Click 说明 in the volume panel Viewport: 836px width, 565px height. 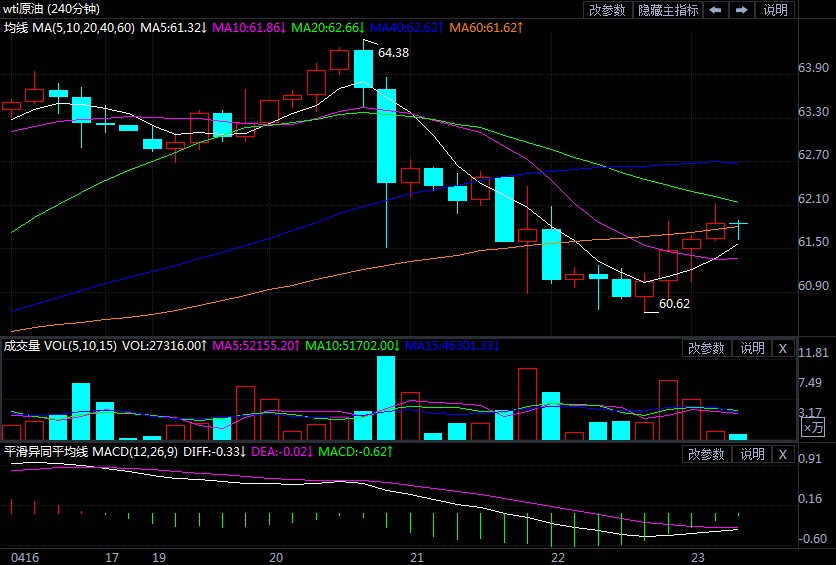[752, 348]
